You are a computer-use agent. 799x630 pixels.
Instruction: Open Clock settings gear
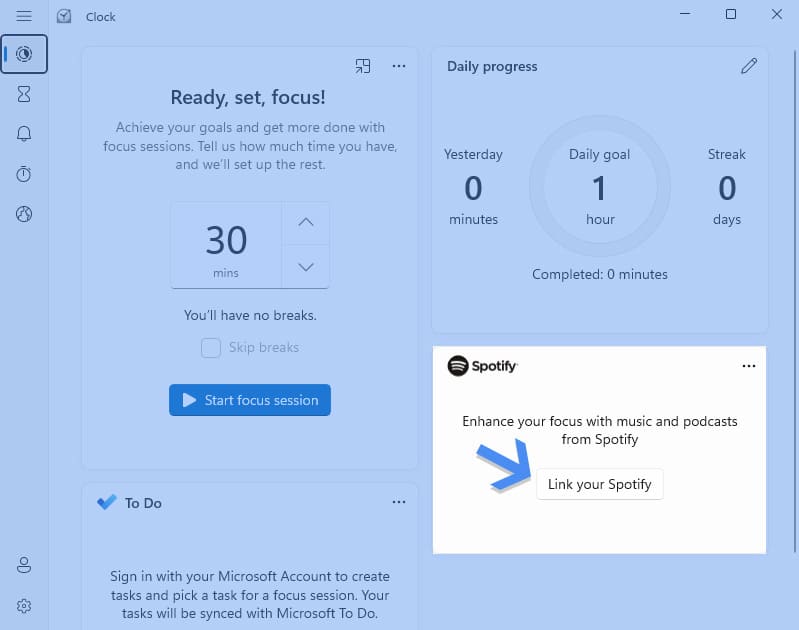pos(24,606)
